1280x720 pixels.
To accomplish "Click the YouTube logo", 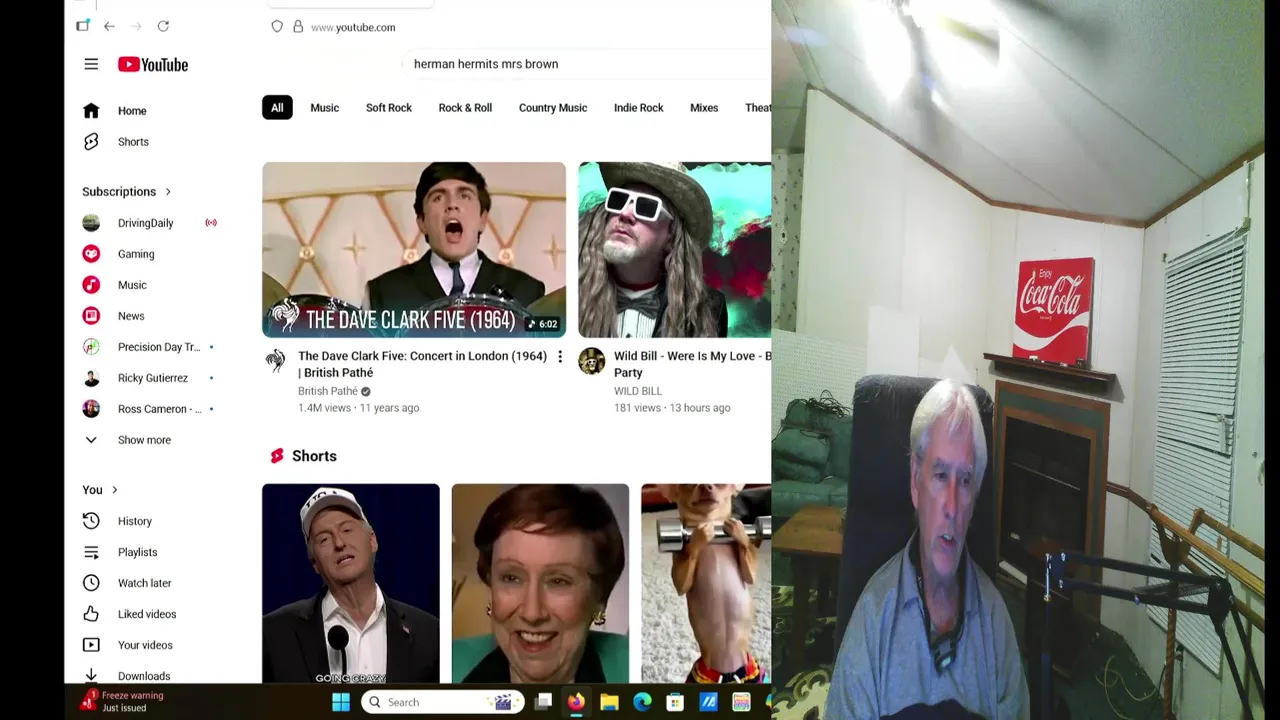I will click(153, 64).
